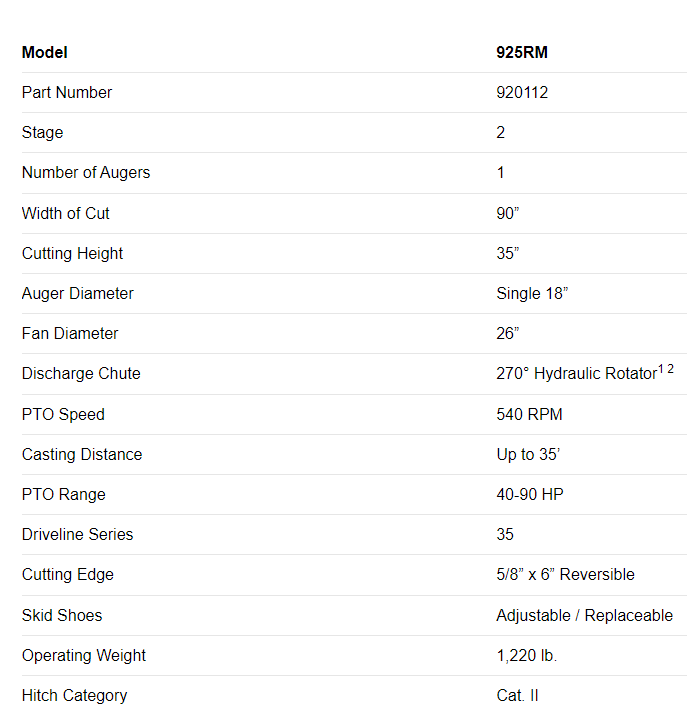Click the "270° Hydraulic Rotator" text
The width and height of the screenshot is (687, 711).
click(576, 374)
